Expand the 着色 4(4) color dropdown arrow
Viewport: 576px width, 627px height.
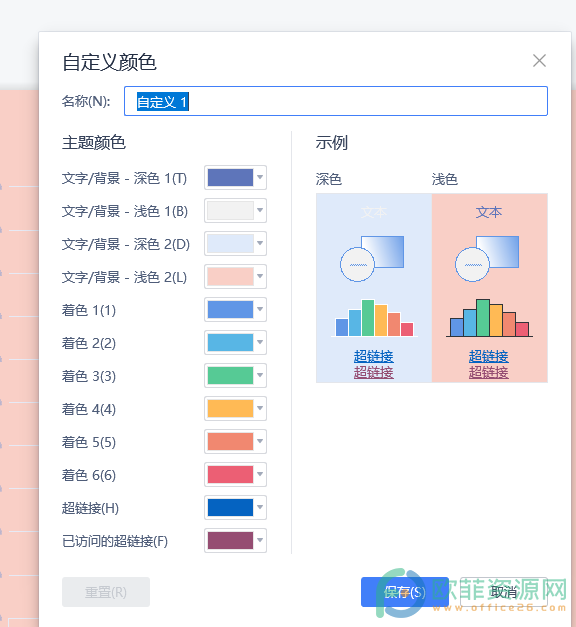pyautogui.click(x=260, y=408)
